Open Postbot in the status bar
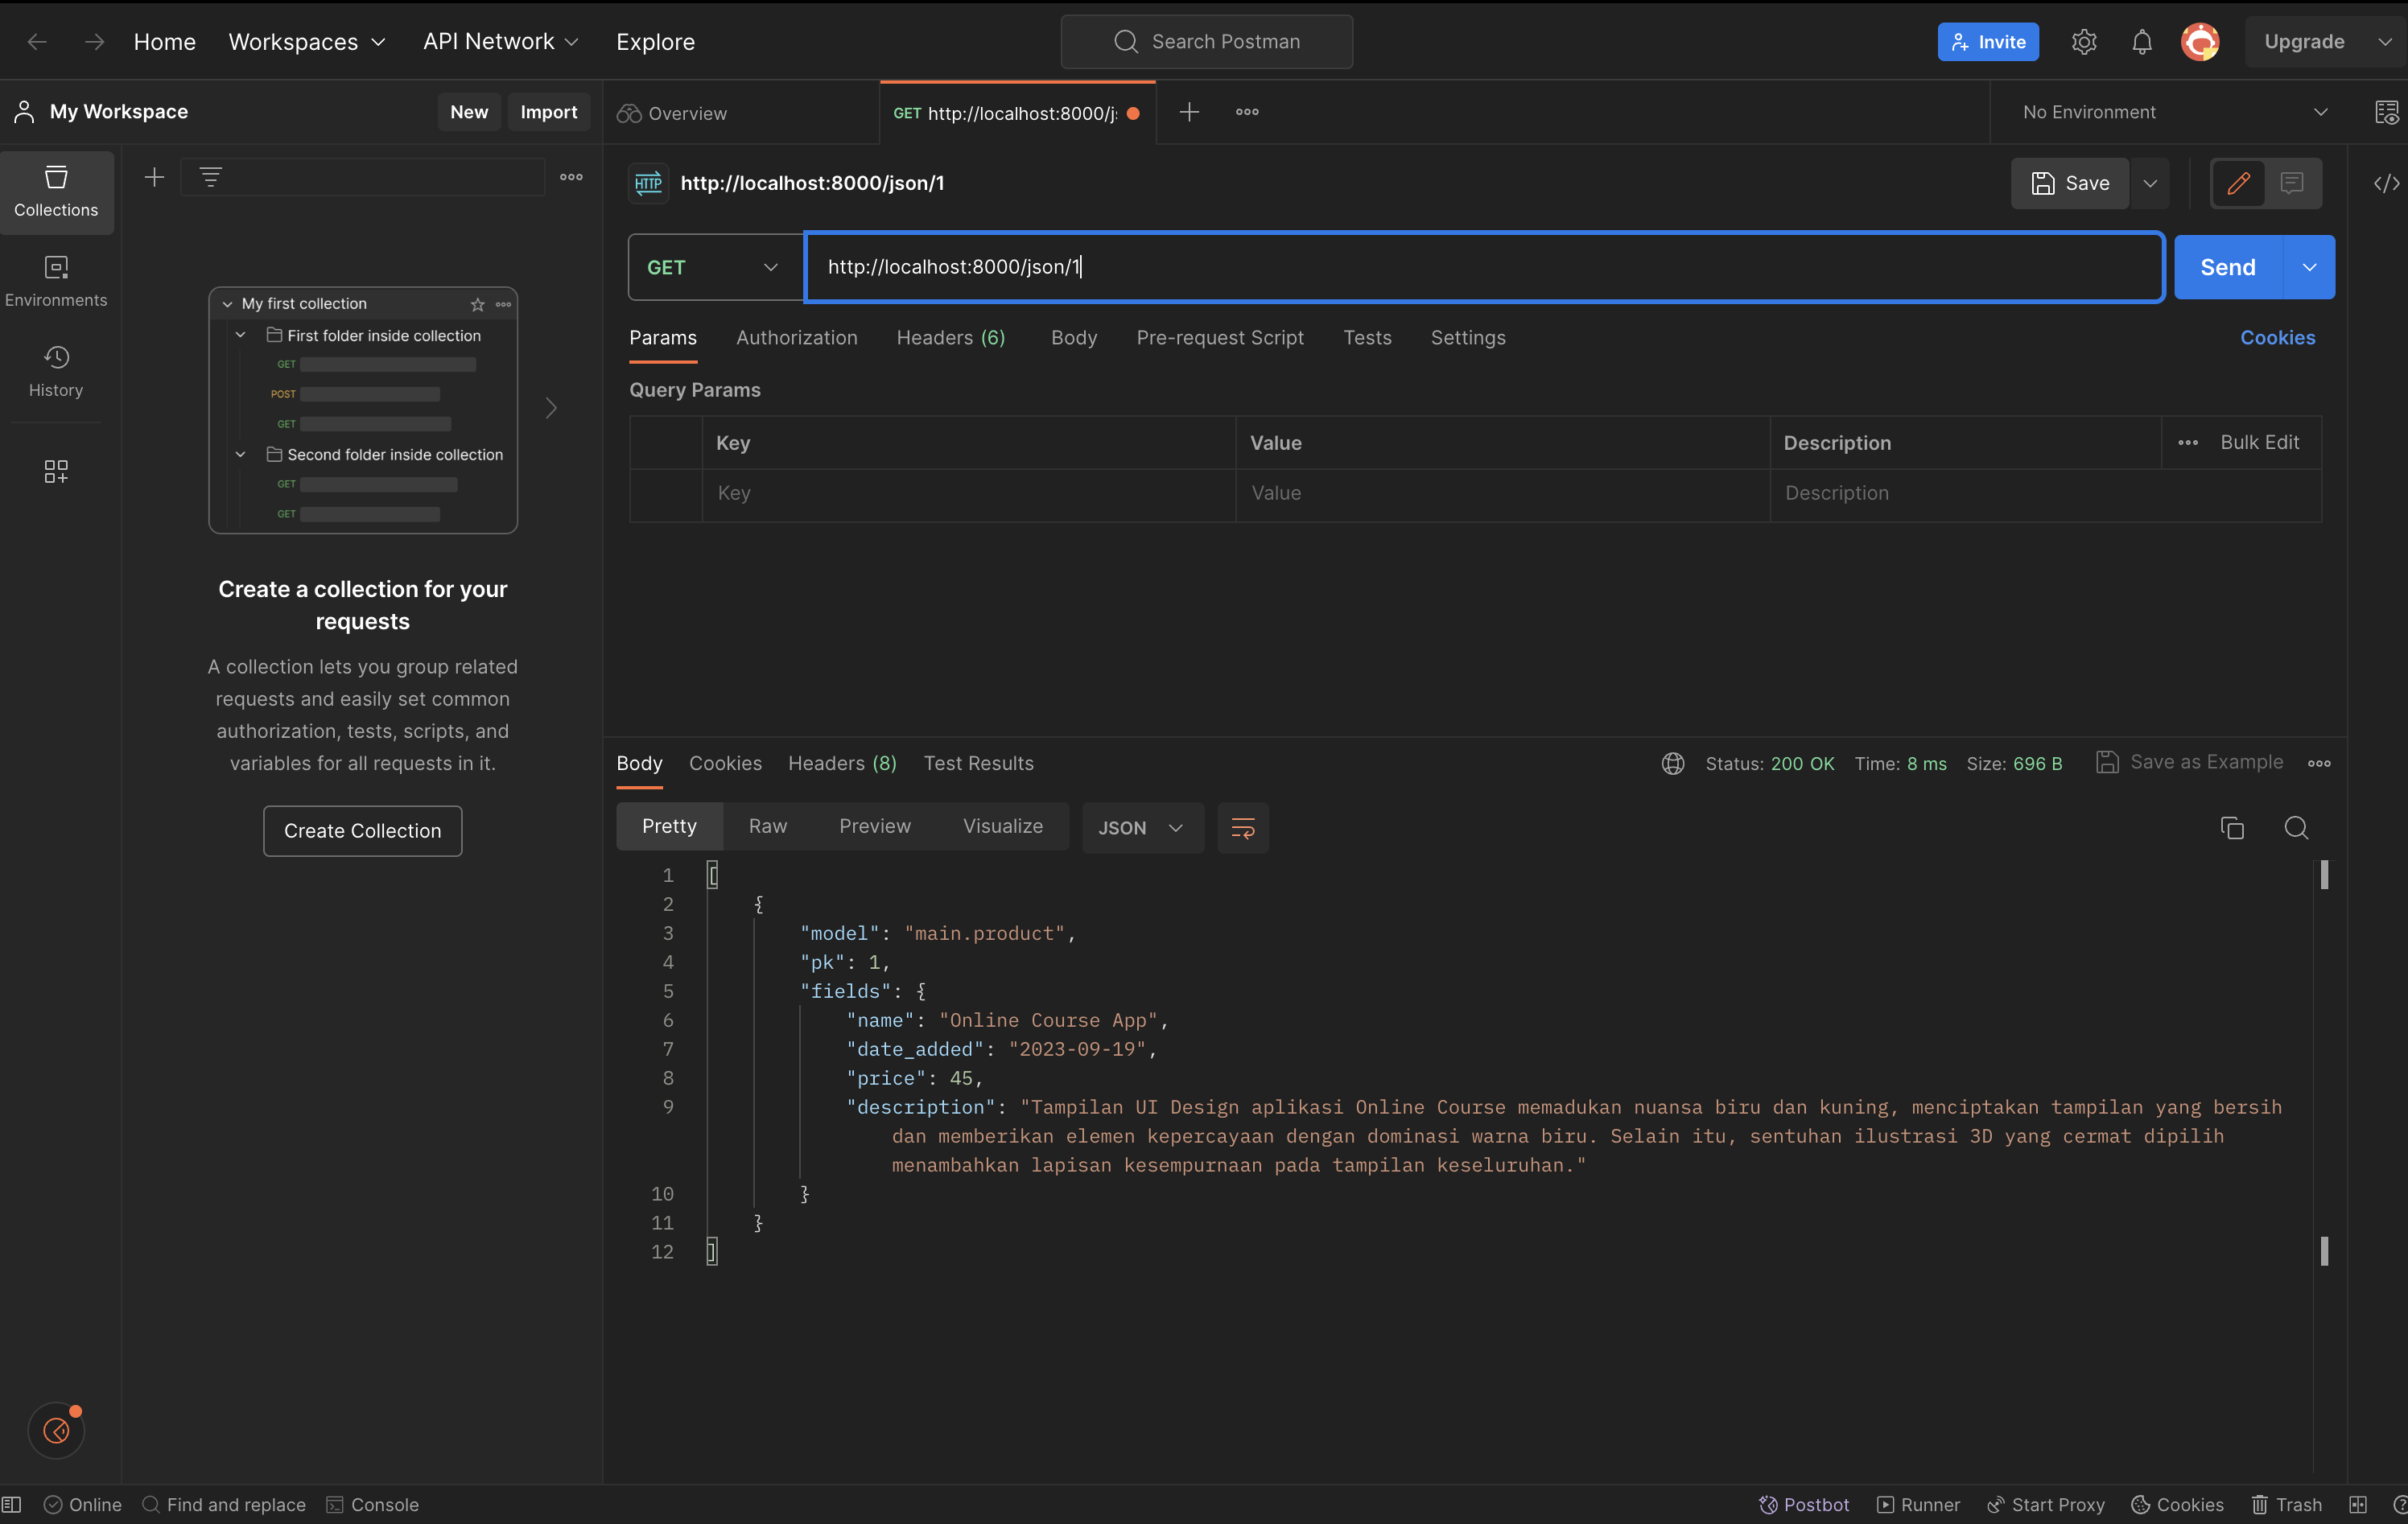 tap(1804, 1504)
